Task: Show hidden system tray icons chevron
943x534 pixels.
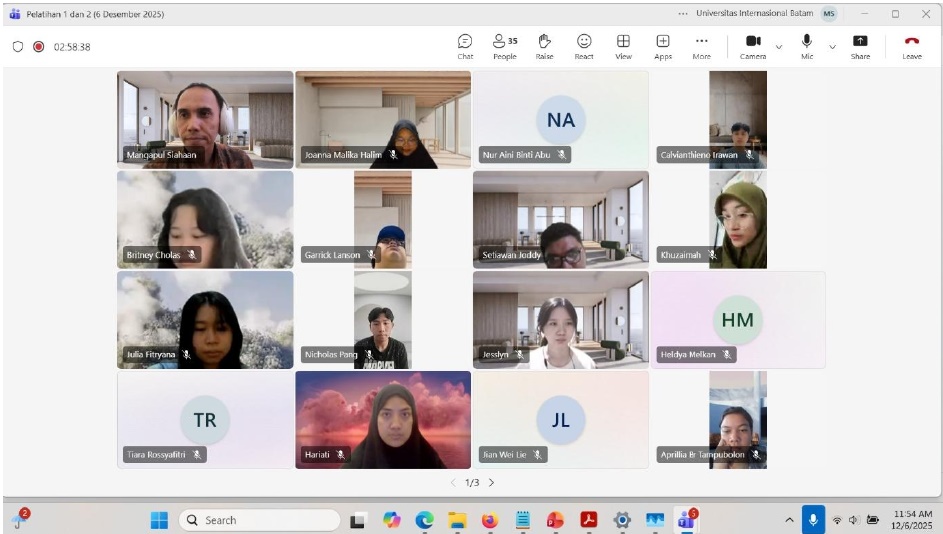Action: (789, 520)
